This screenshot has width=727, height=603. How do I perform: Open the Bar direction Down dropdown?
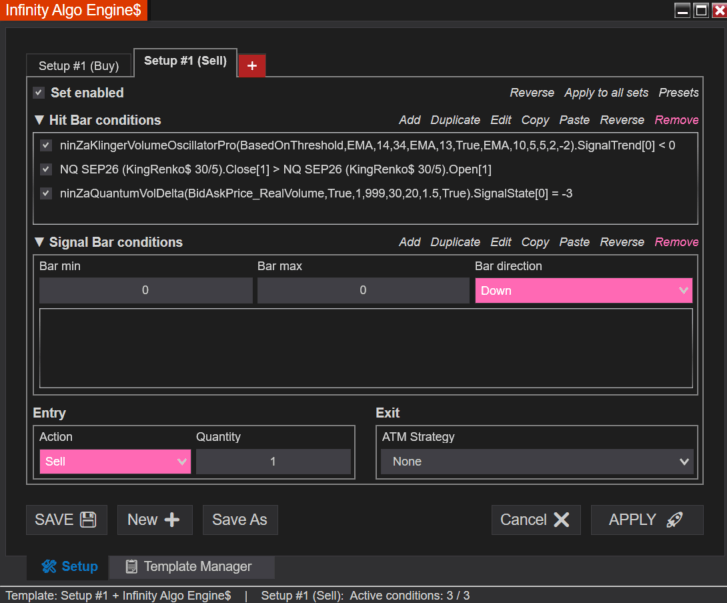(584, 291)
